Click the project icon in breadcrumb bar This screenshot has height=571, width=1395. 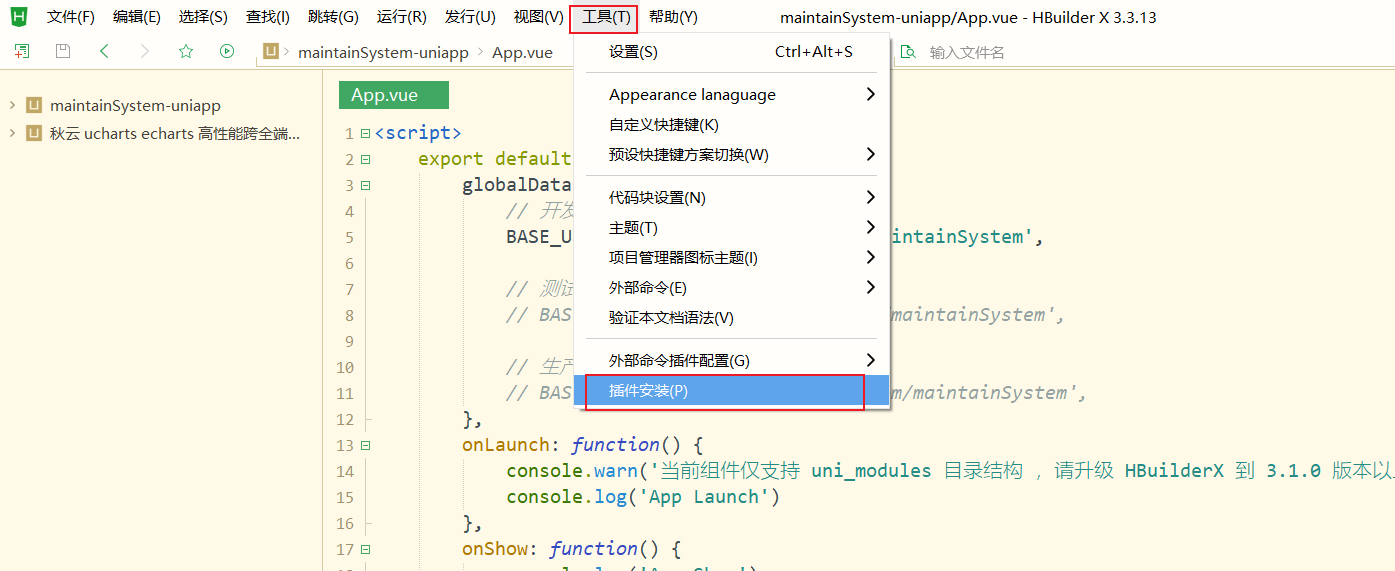pyautogui.click(x=270, y=52)
